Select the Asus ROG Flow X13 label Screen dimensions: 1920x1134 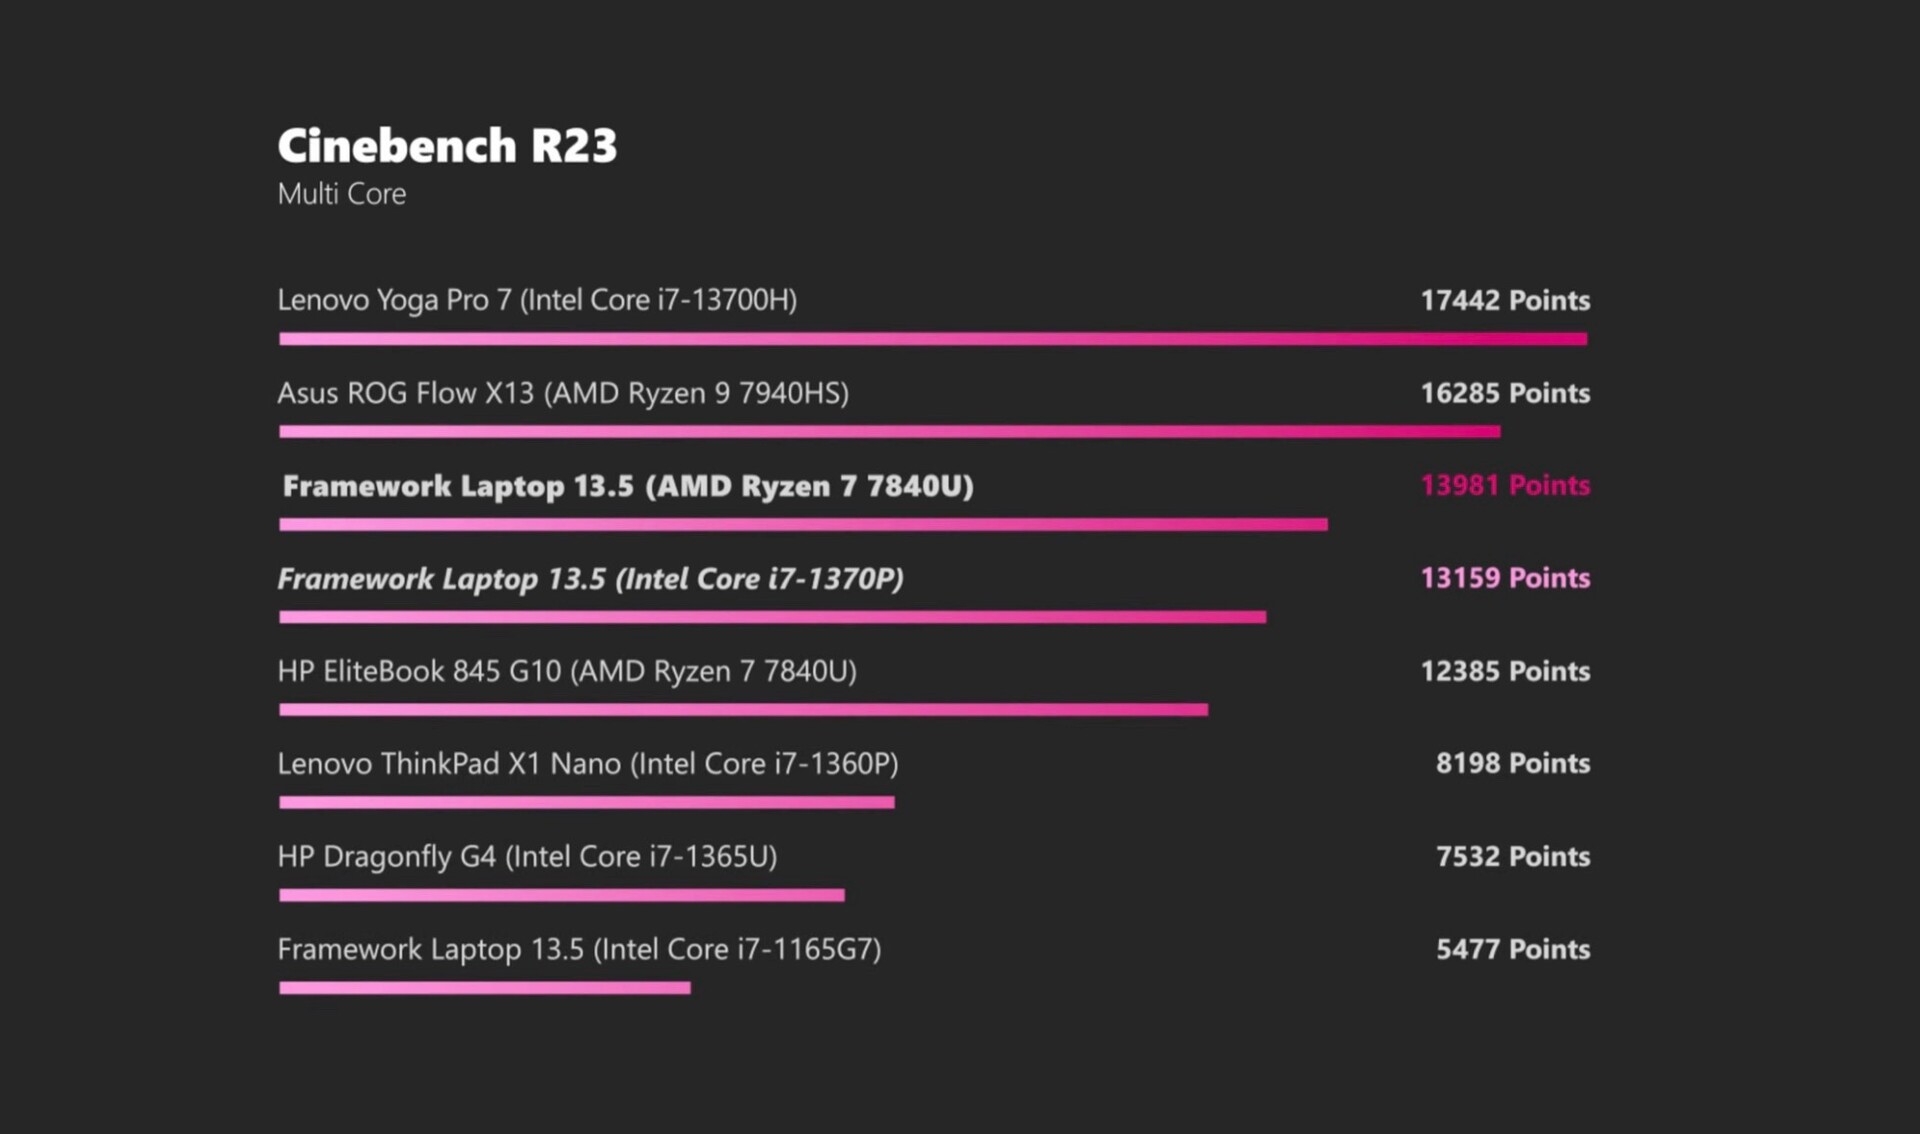click(x=563, y=393)
